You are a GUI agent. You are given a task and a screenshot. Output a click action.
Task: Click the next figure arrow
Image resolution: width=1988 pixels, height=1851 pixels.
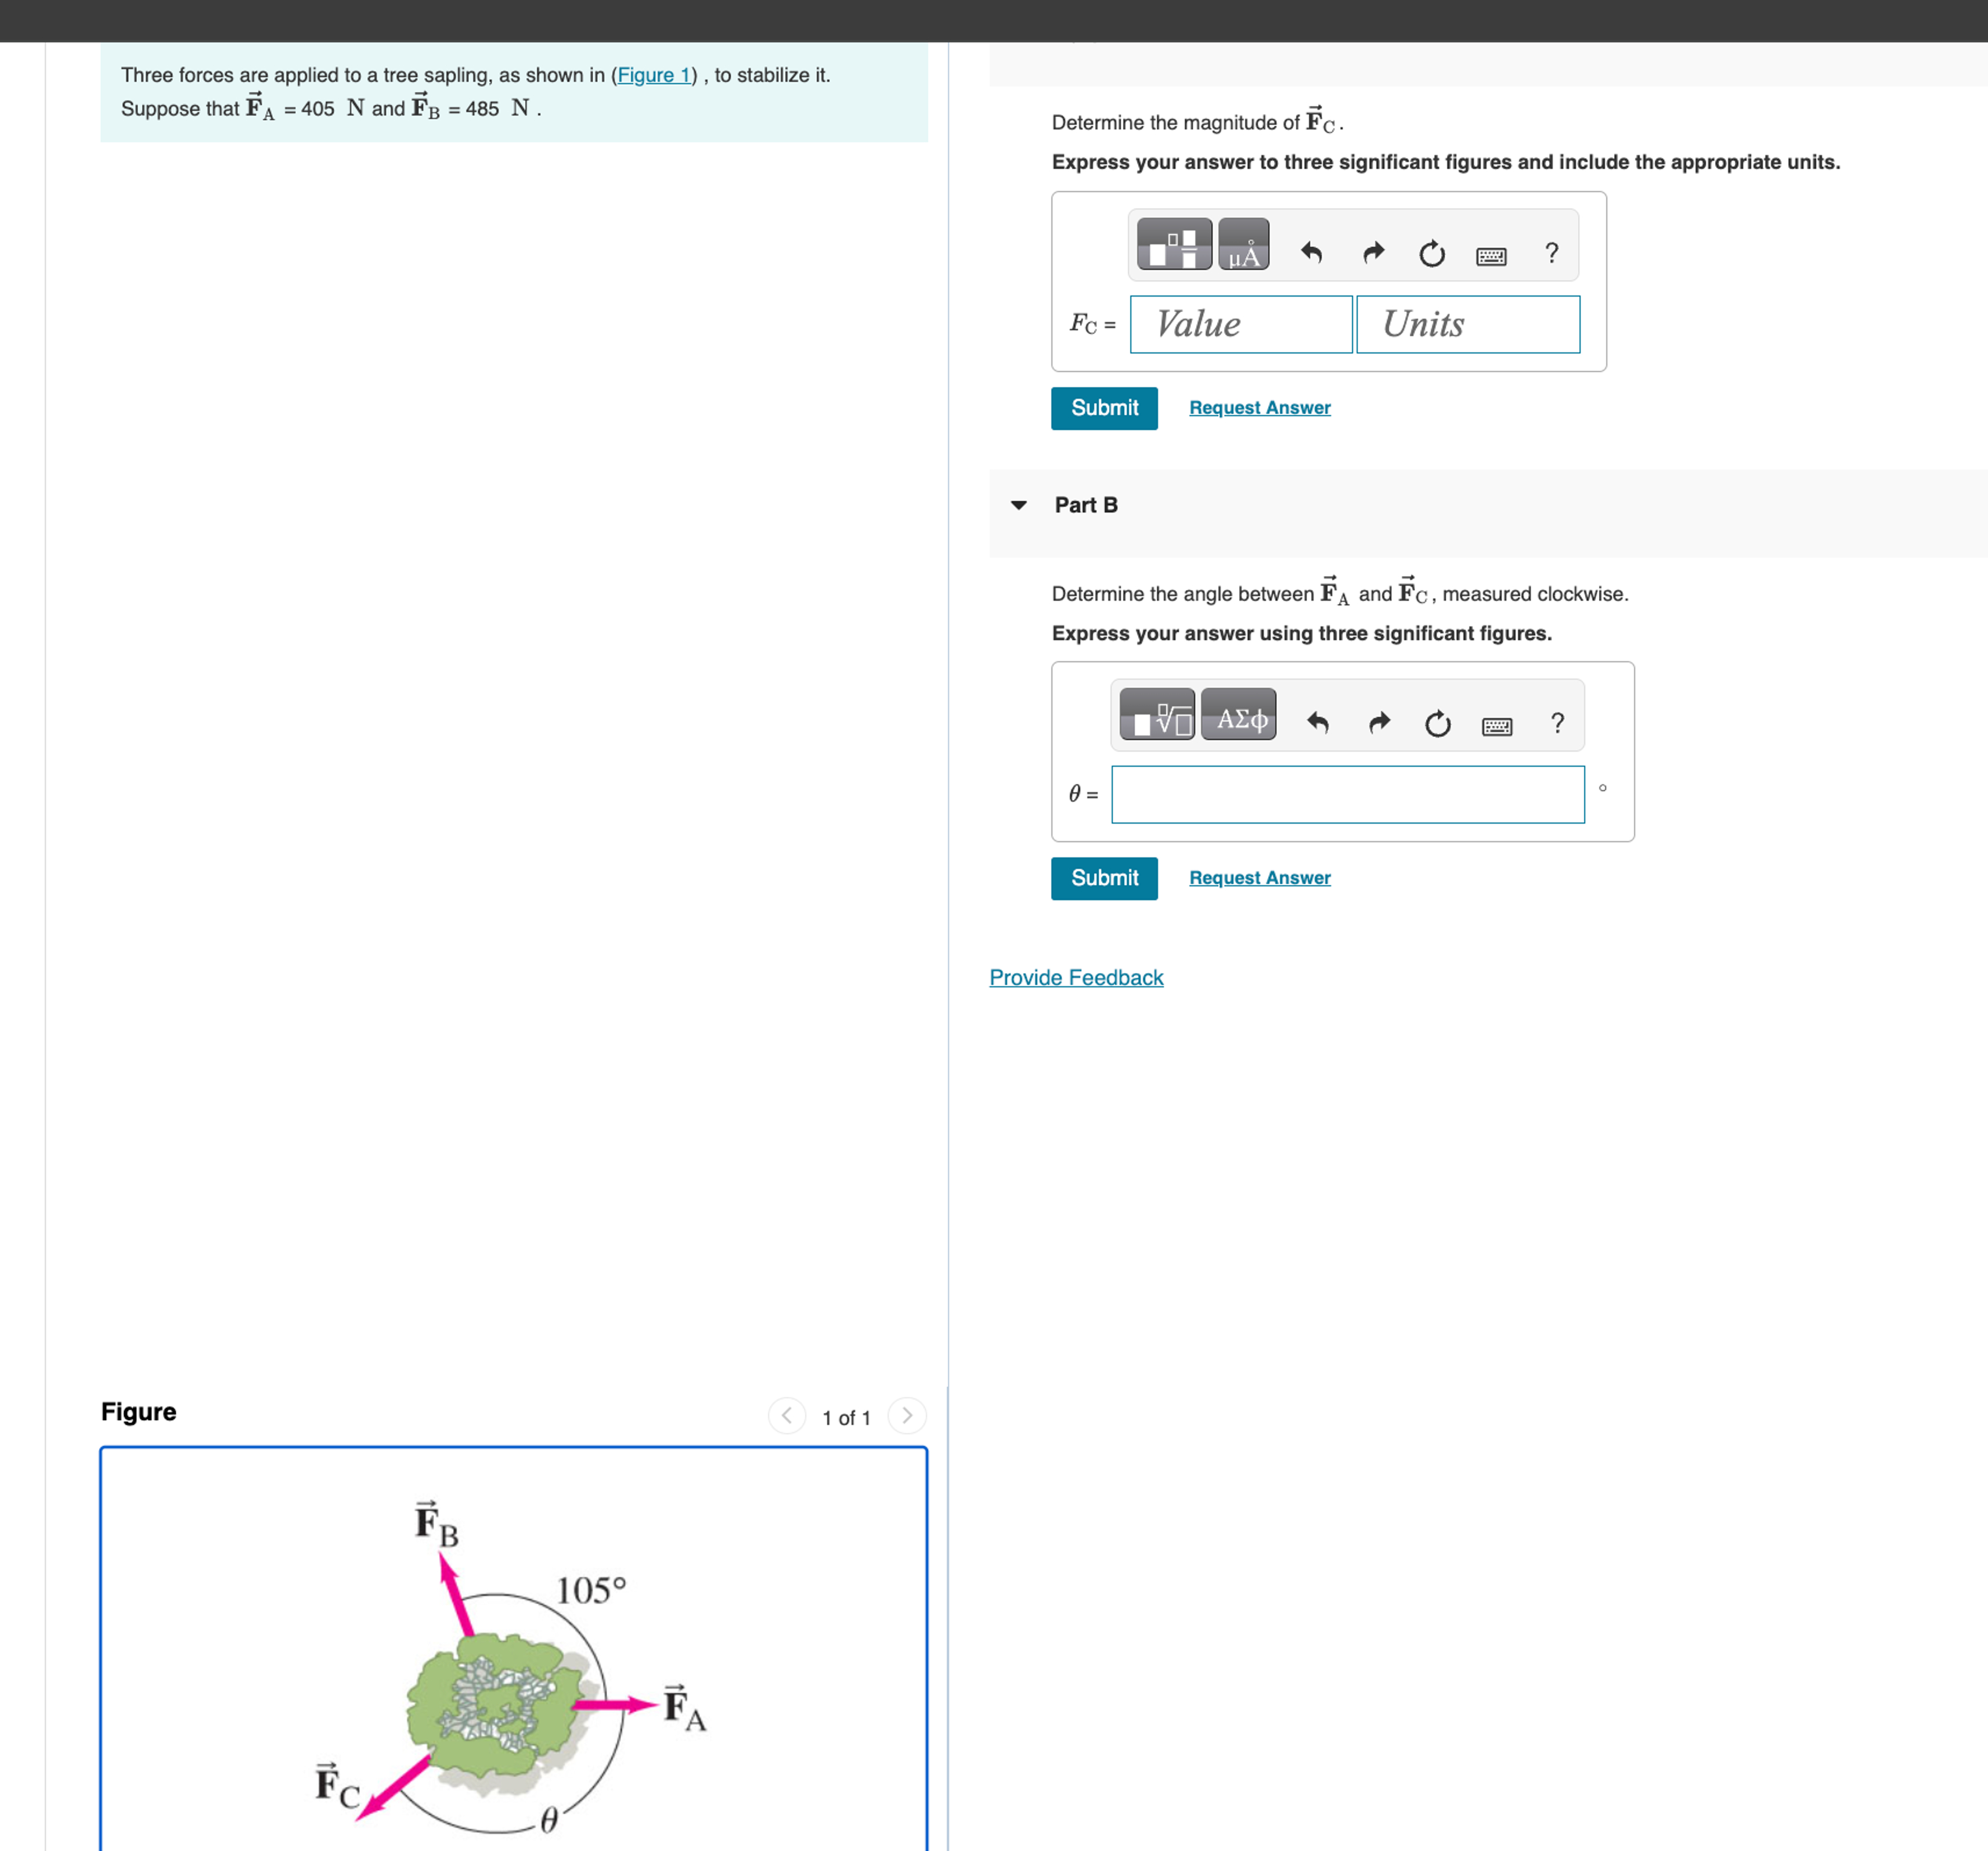[906, 1416]
